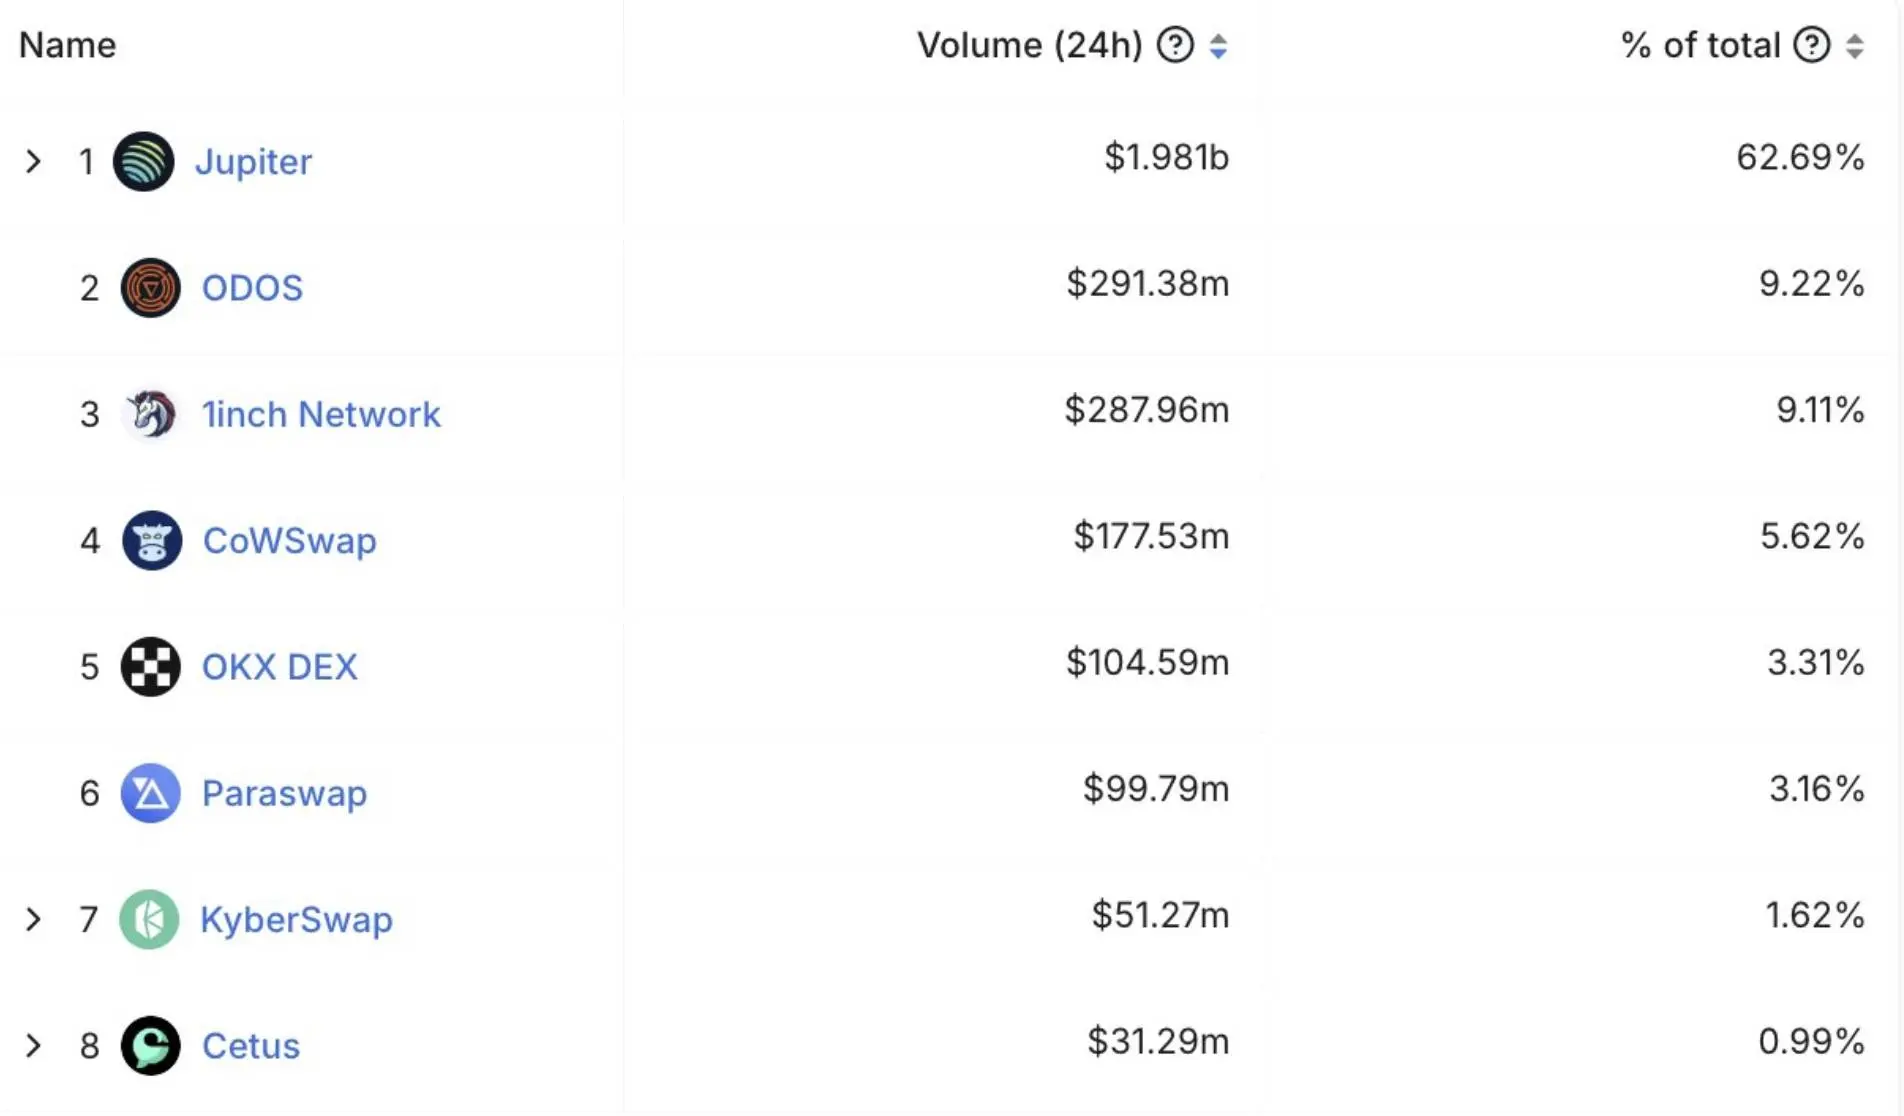This screenshot has width=1904, height=1116.
Task: Open the CoWSwap protocol link
Action: point(290,541)
